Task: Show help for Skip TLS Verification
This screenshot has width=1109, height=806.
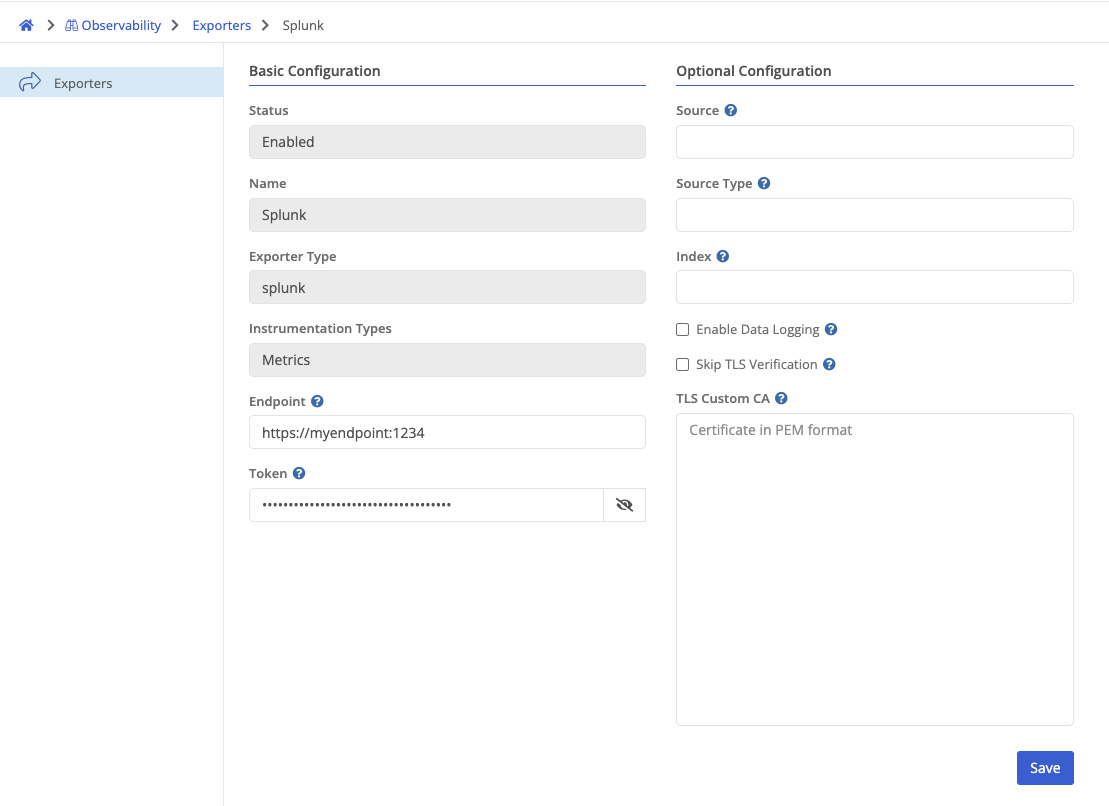Action: coord(829,364)
